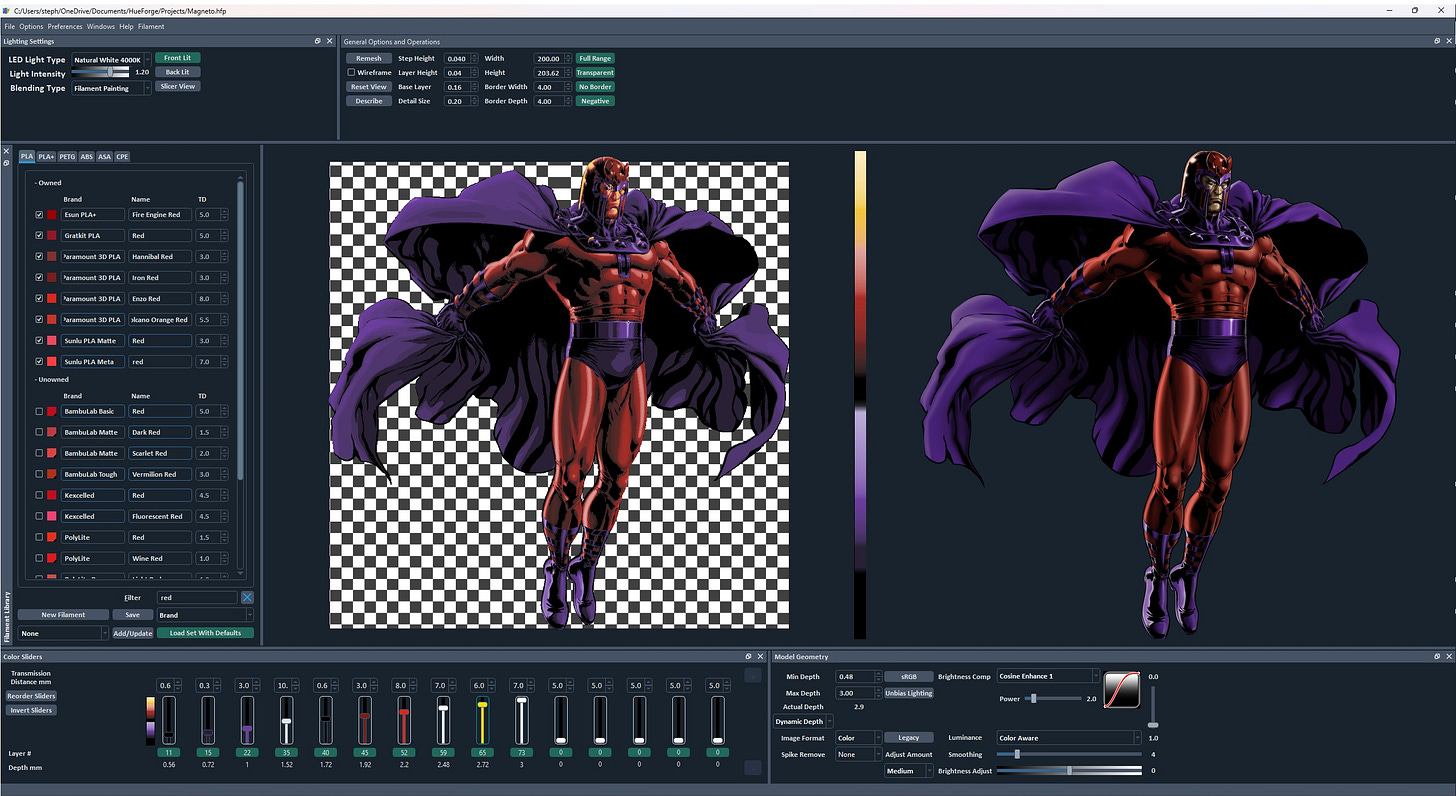Click the Slicer View button
The width and height of the screenshot is (1456, 796).
(x=177, y=86)
